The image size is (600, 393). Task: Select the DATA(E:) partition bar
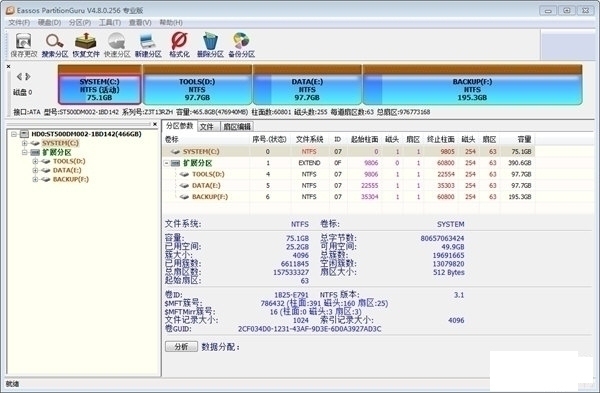pos(307,85)
